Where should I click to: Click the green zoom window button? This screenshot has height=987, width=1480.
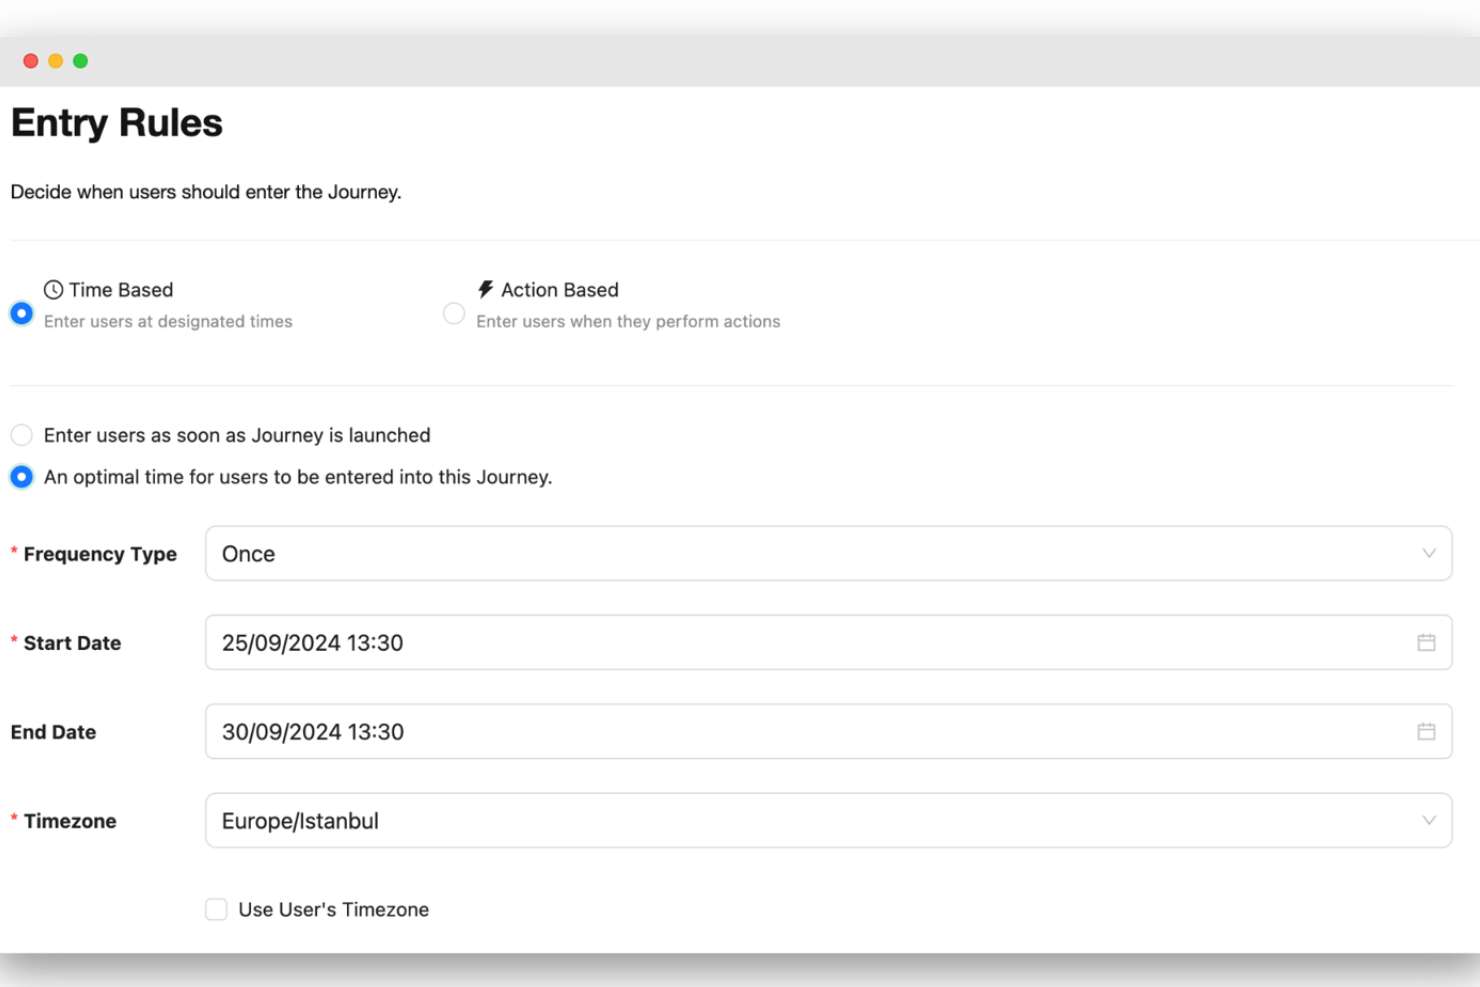coord(79,61)
